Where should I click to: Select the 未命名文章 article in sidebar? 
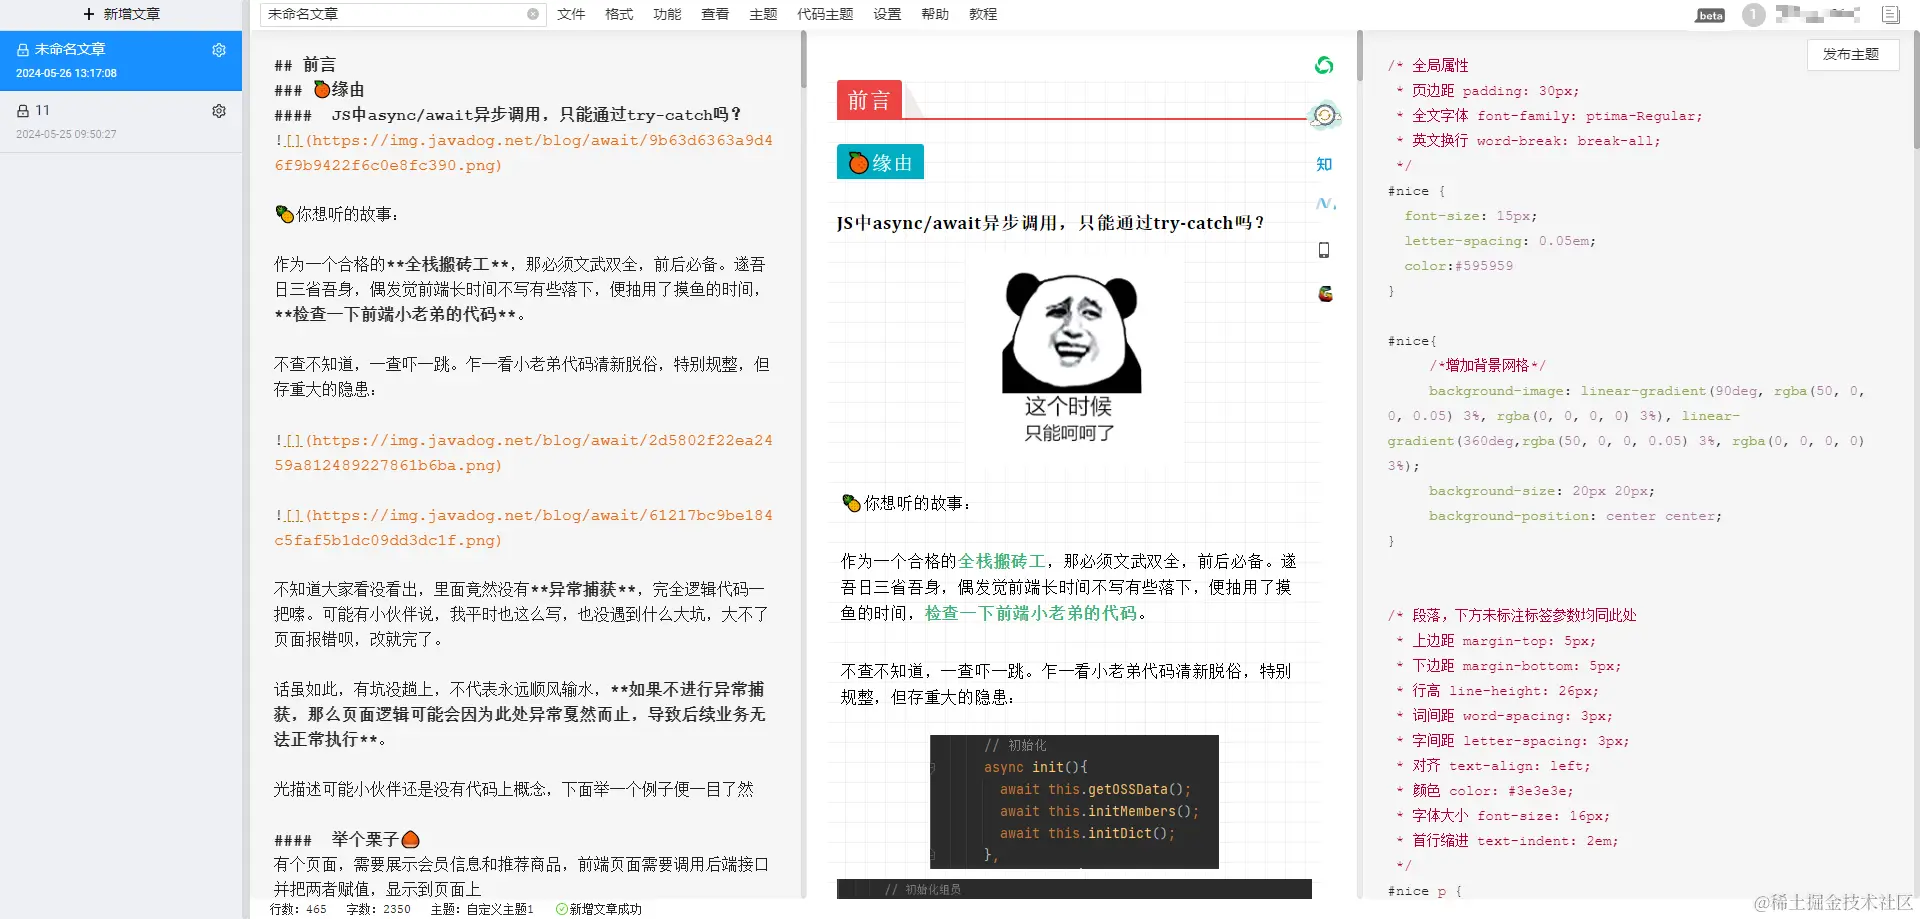click(x=121, y=61)
